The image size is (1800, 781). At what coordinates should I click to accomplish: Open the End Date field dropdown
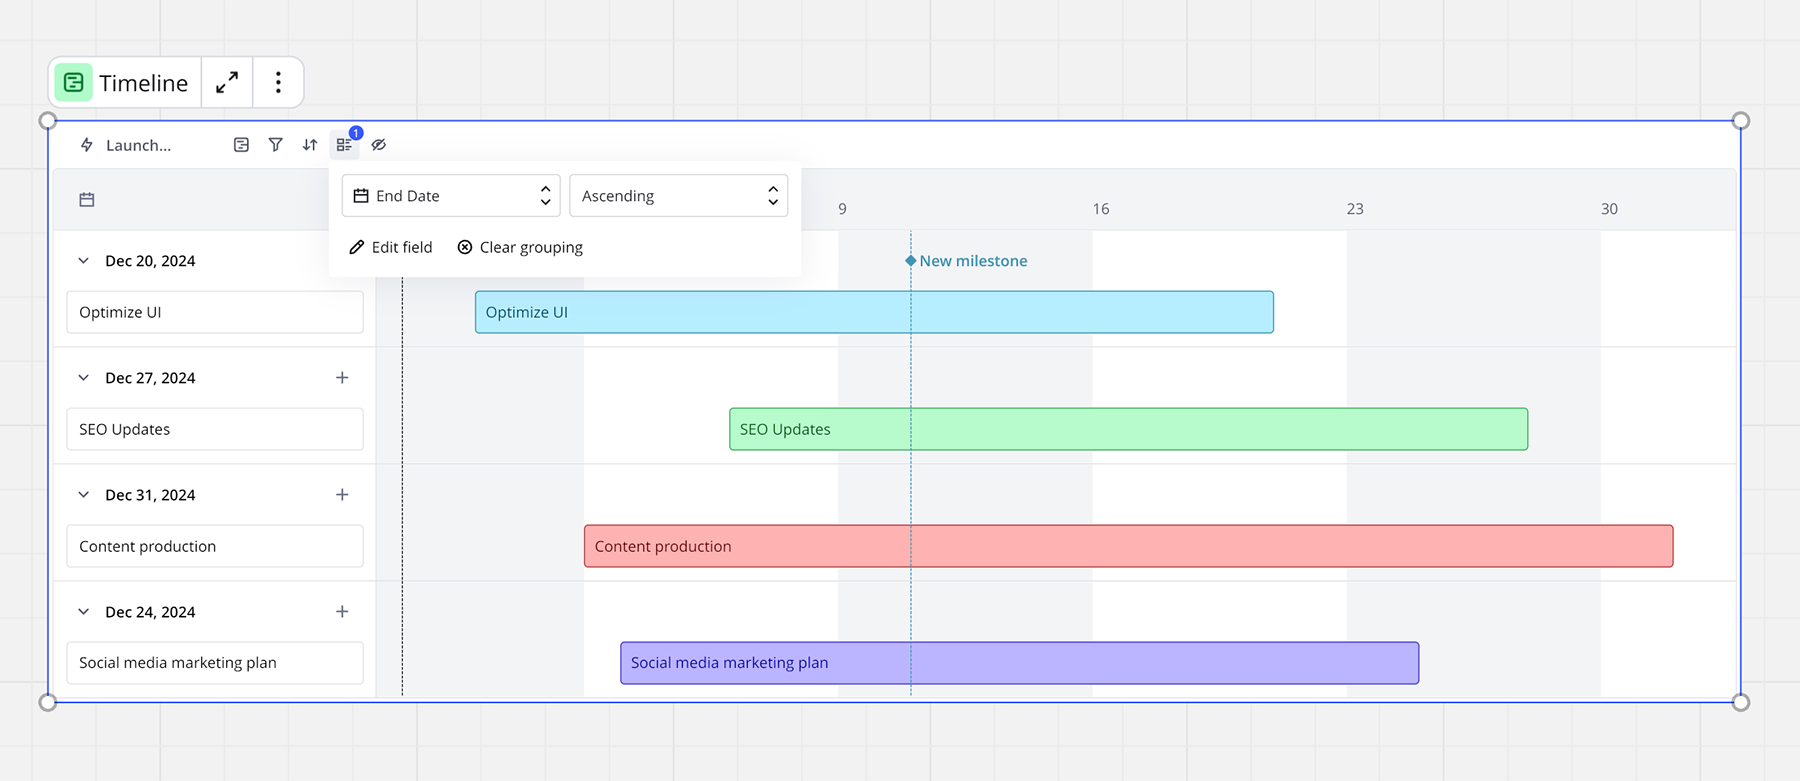coord(451,196)
